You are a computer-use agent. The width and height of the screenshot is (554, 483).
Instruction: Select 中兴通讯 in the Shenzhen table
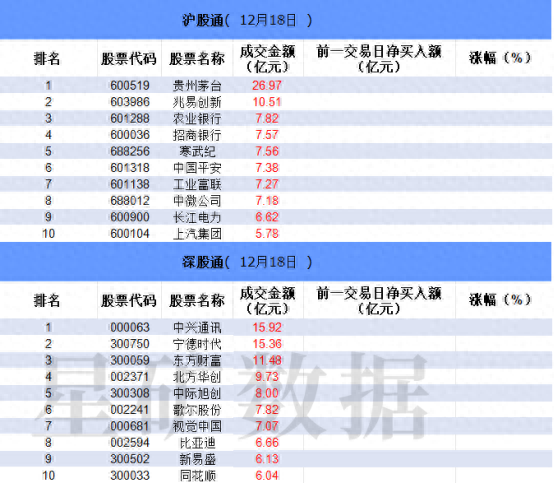point(197,328)
